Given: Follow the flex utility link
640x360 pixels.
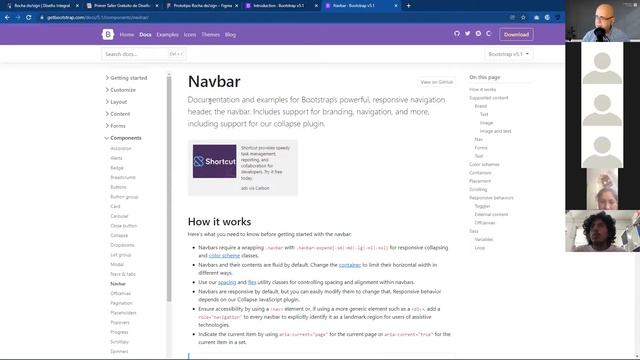Looking at the screenshot, I should click(252, 282).
